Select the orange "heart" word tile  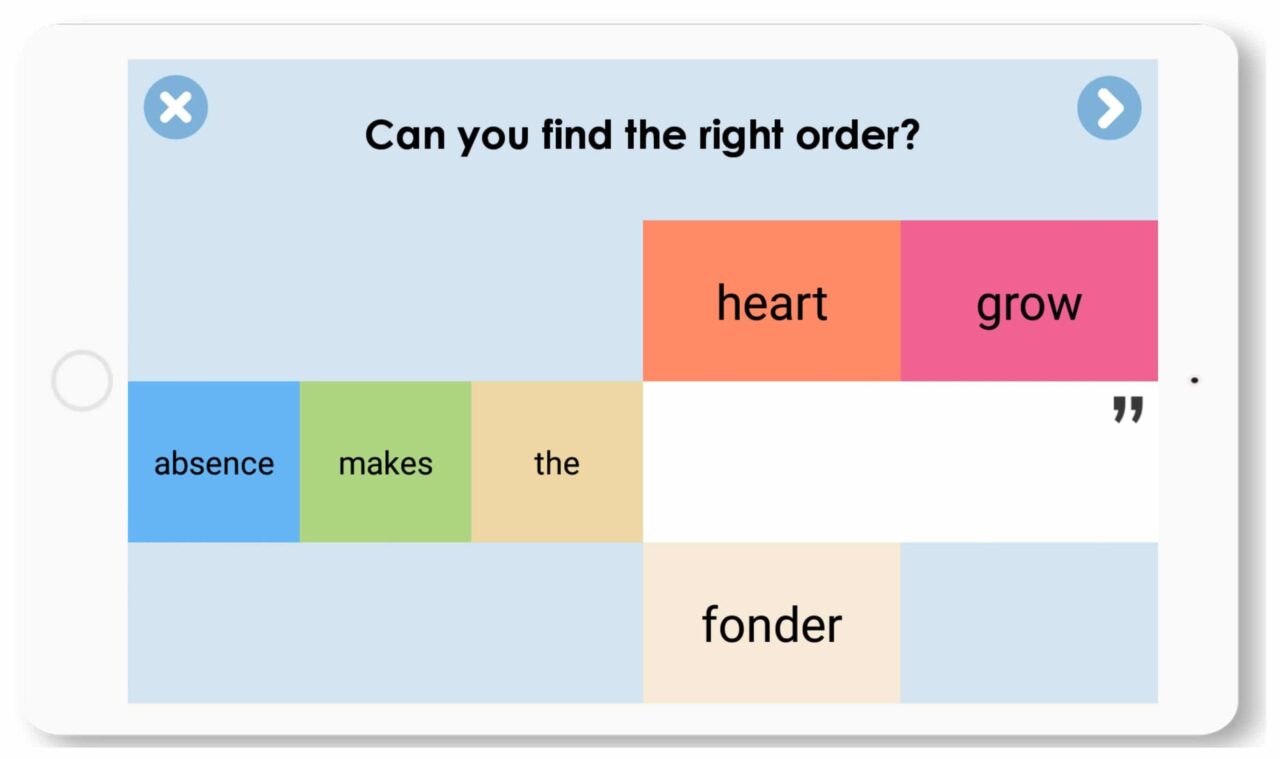click(x=771, y=301)
